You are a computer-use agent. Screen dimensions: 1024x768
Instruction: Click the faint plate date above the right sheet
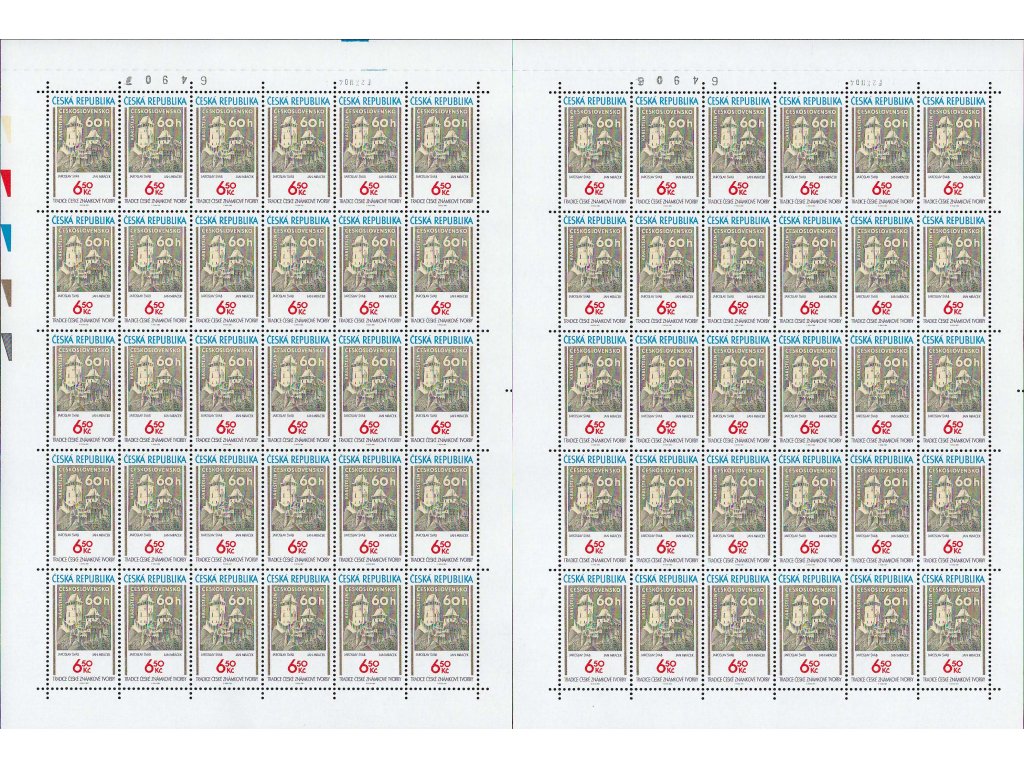[866, 83]
